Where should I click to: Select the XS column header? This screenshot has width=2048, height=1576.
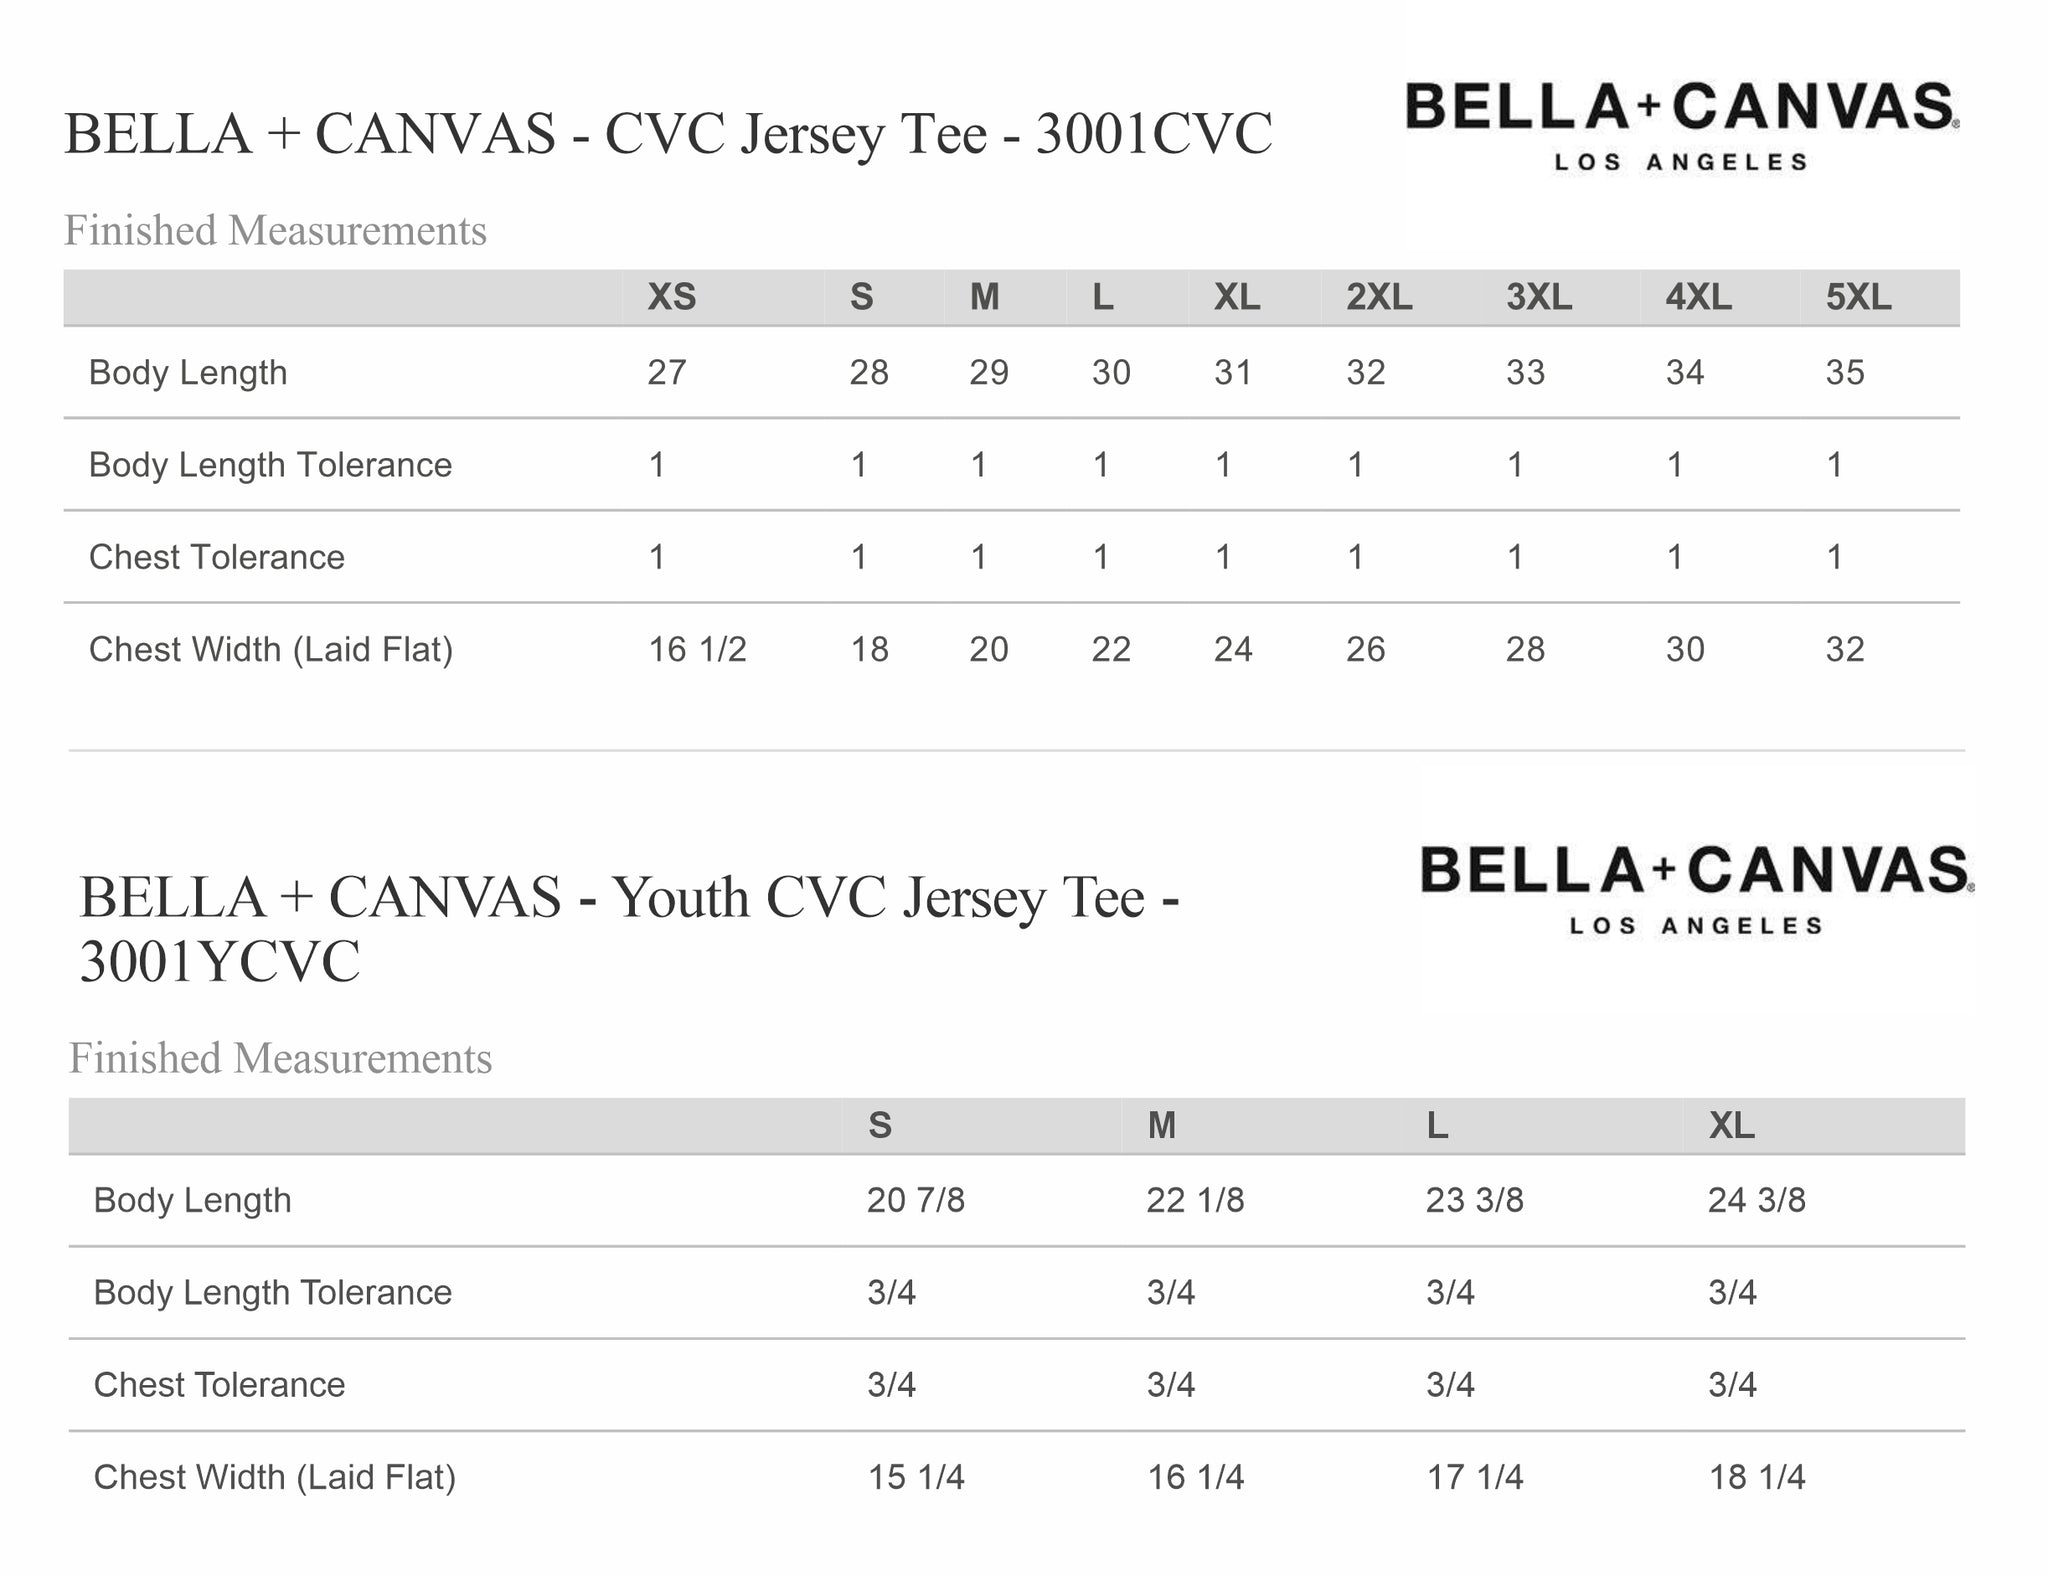point(671,297)
